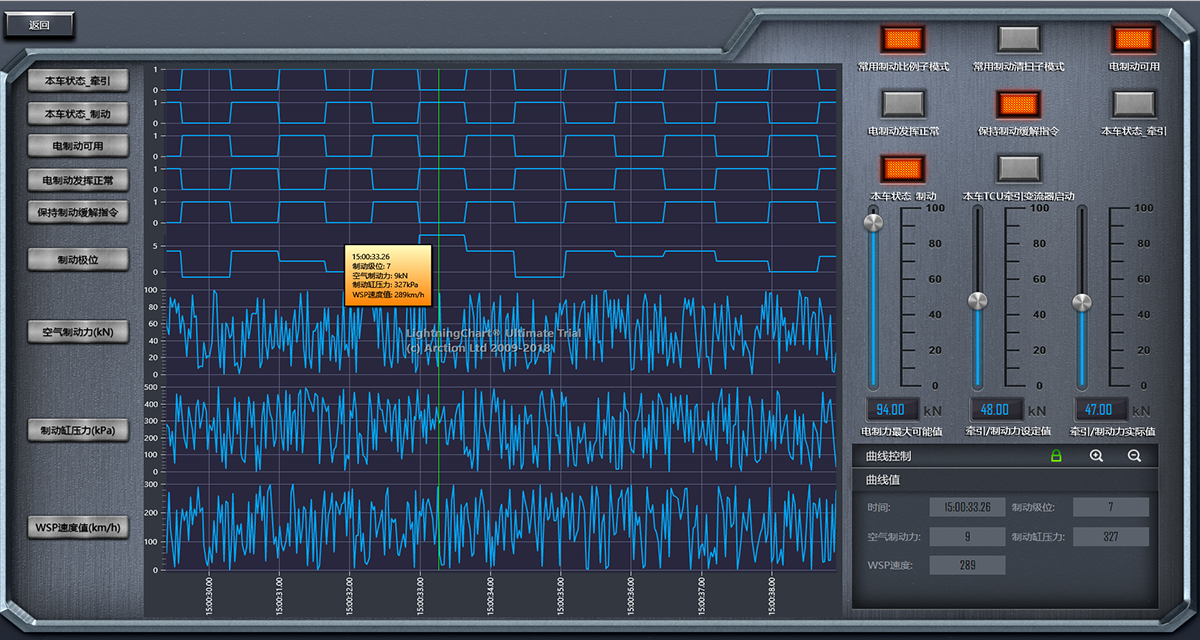Click the 时间 value field showing 15:00:33.26

pyautogui.click(x=967, y=507)
